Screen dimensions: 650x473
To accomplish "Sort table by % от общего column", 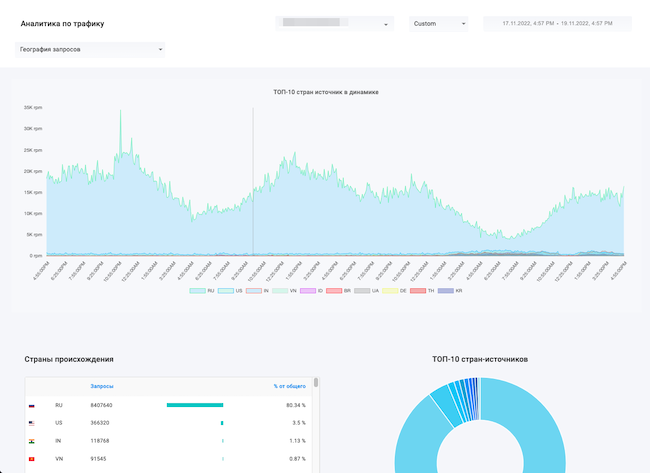I will [x=289, y=386].
